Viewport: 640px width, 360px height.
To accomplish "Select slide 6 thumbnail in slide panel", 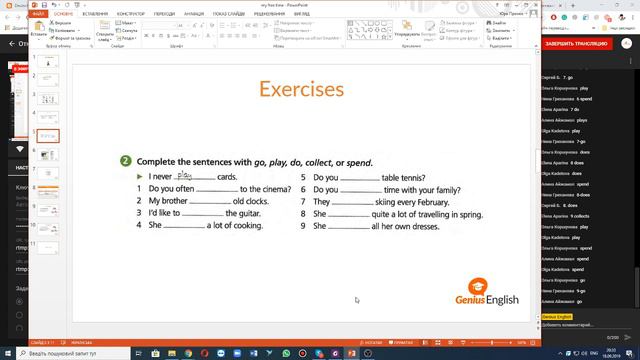I will pyautogui.click(x=48, y=154).
